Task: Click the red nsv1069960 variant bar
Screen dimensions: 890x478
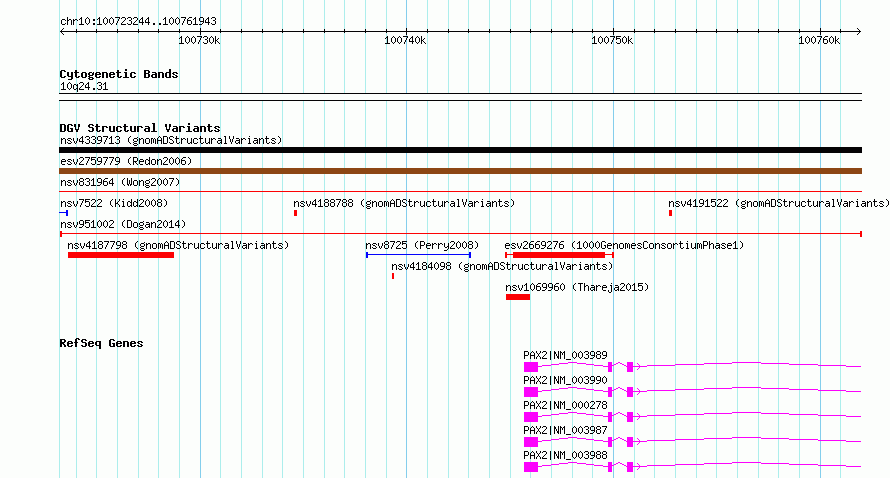Action: (x=518, y=297)
